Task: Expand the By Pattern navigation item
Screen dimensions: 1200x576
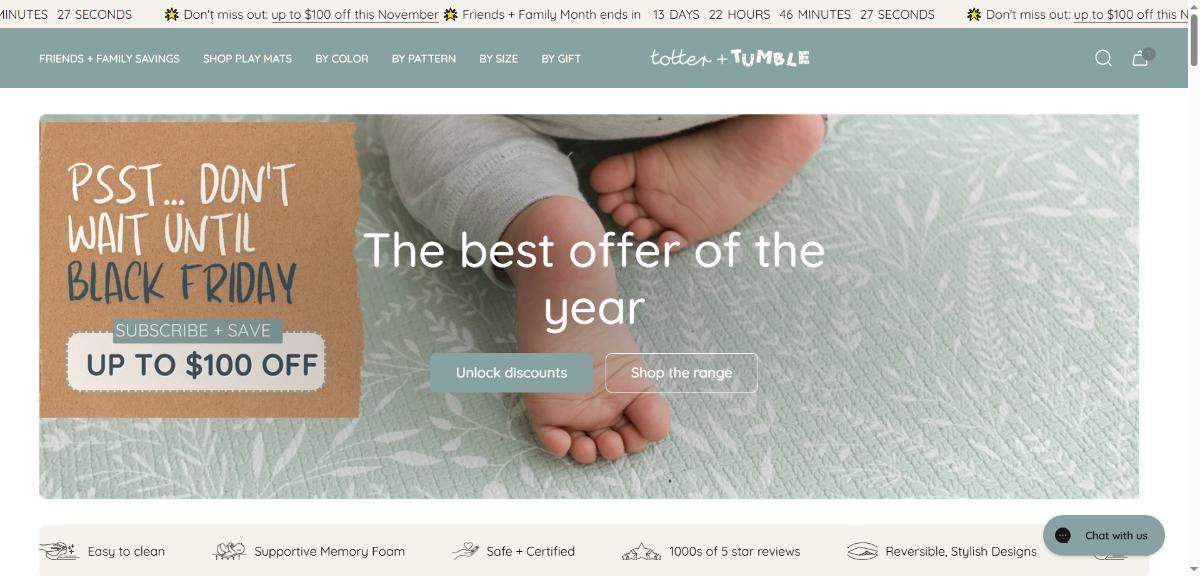Action: click(424, 59)
